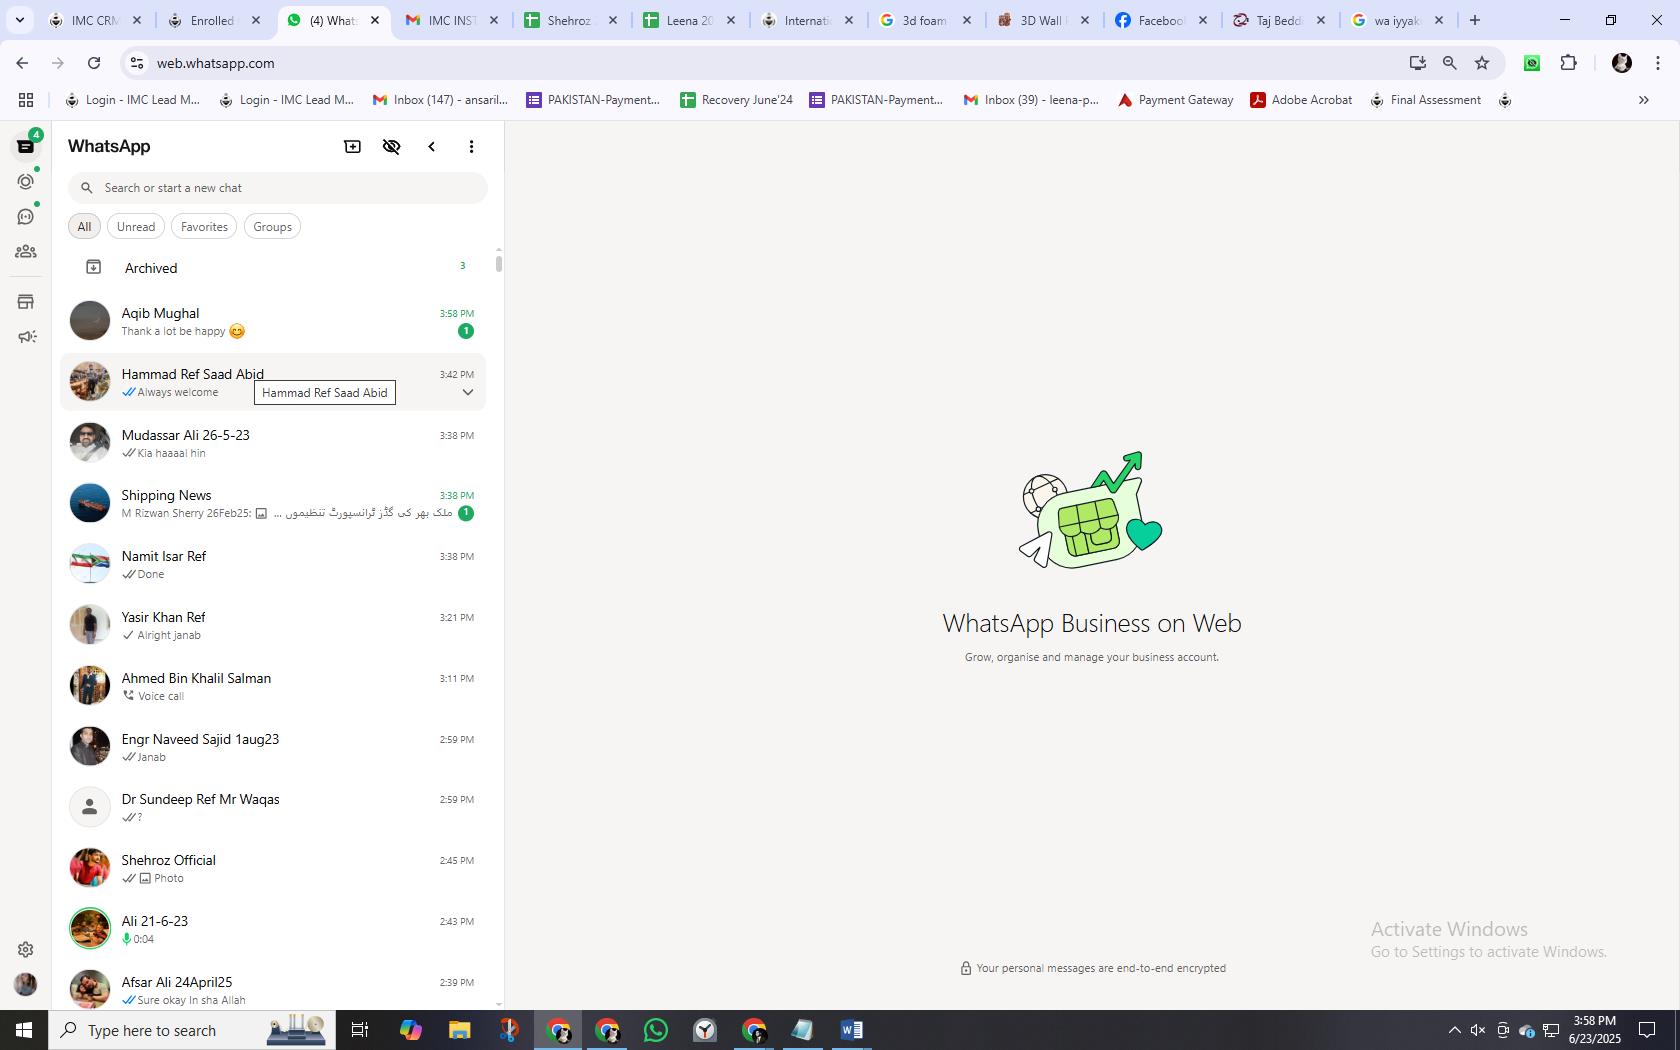1680x1050 pixels.
Task: Close the WhatsApp browser tab
Action: click(x=375, y=20)
